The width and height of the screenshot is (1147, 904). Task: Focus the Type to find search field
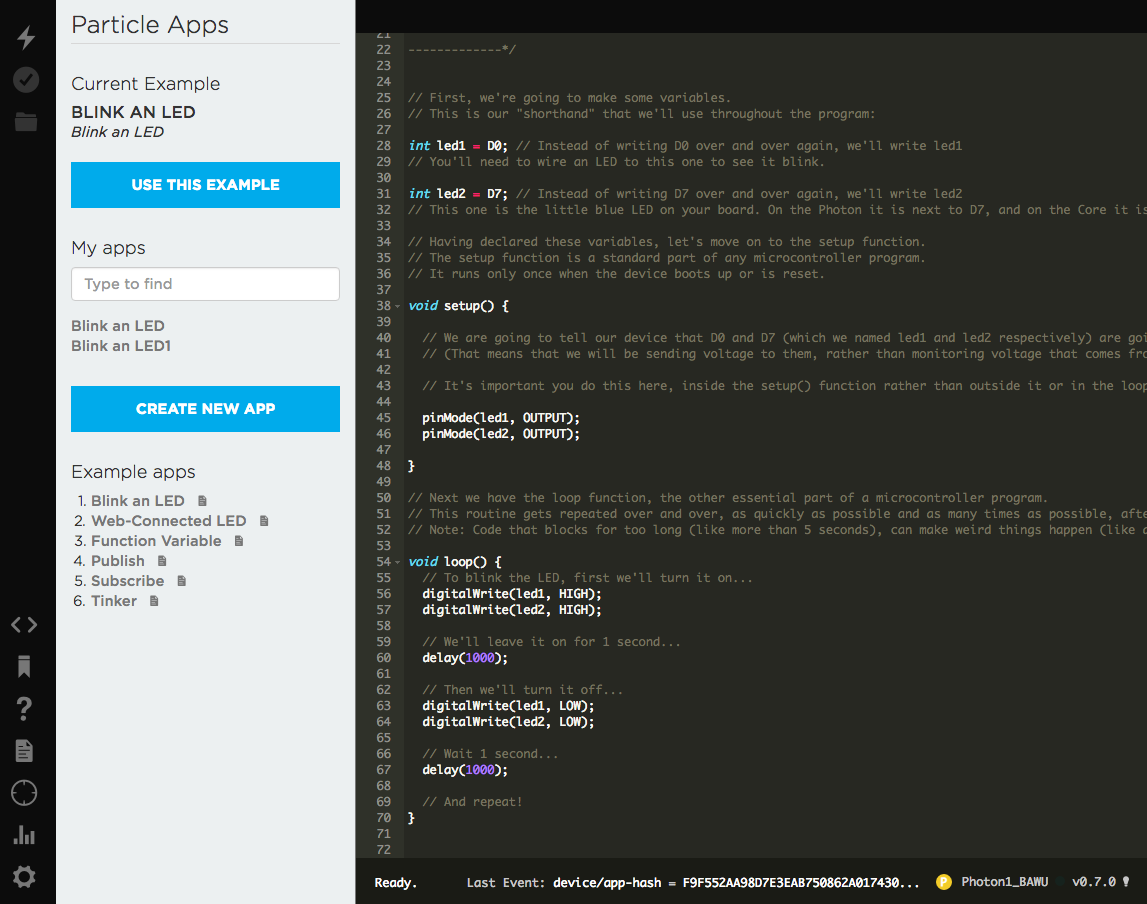(x=206, y=284)
